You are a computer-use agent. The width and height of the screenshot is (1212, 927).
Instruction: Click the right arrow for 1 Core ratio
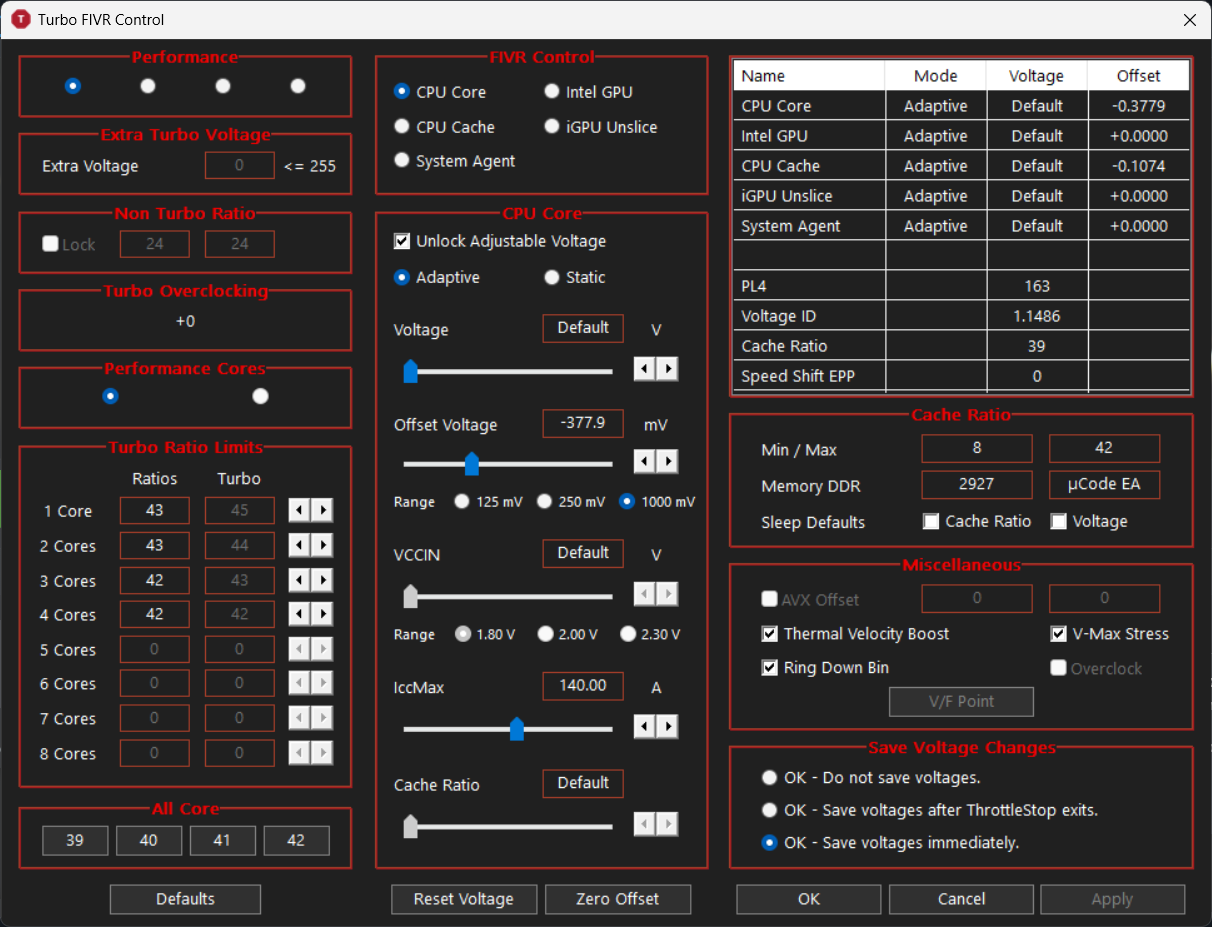(322, 511)
